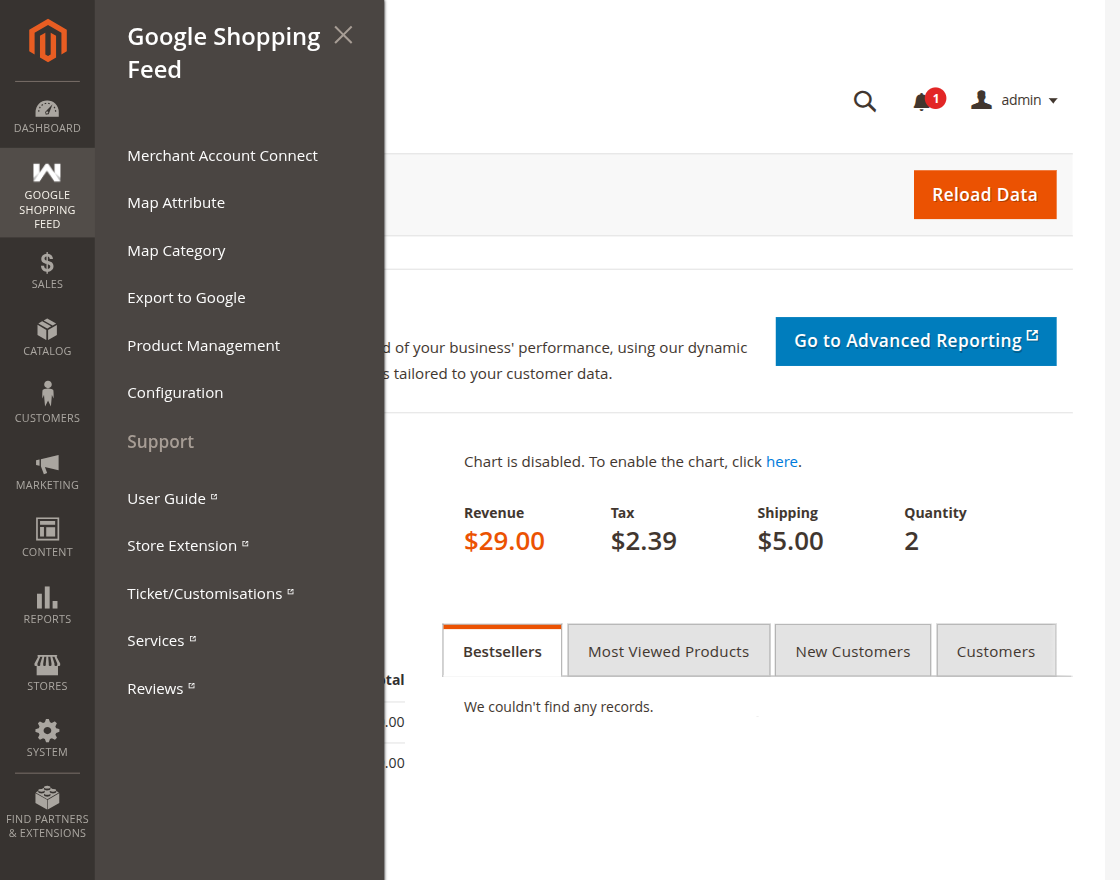Image resolution: width=1120 pixels, height=880 pixels.
Task: Open the Ticket/Customisations external link
Action: 210,594
